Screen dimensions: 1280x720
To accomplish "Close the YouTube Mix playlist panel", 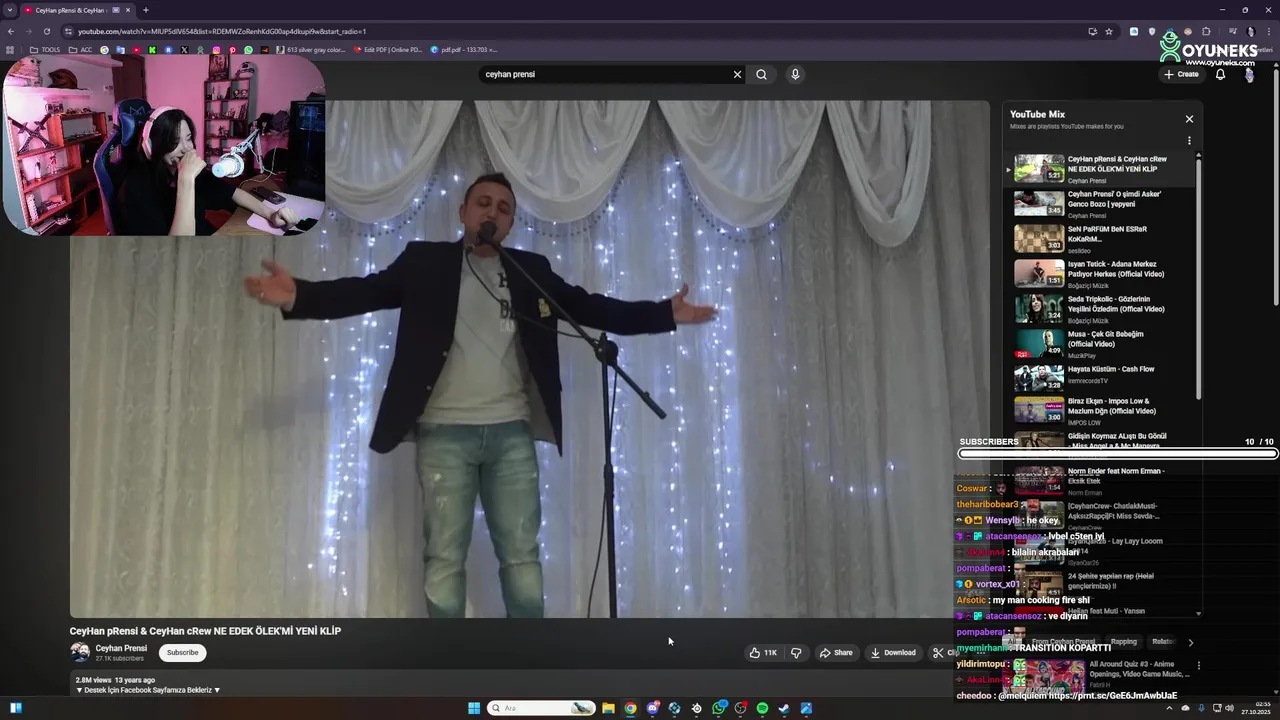I will tap(1189, 119).
